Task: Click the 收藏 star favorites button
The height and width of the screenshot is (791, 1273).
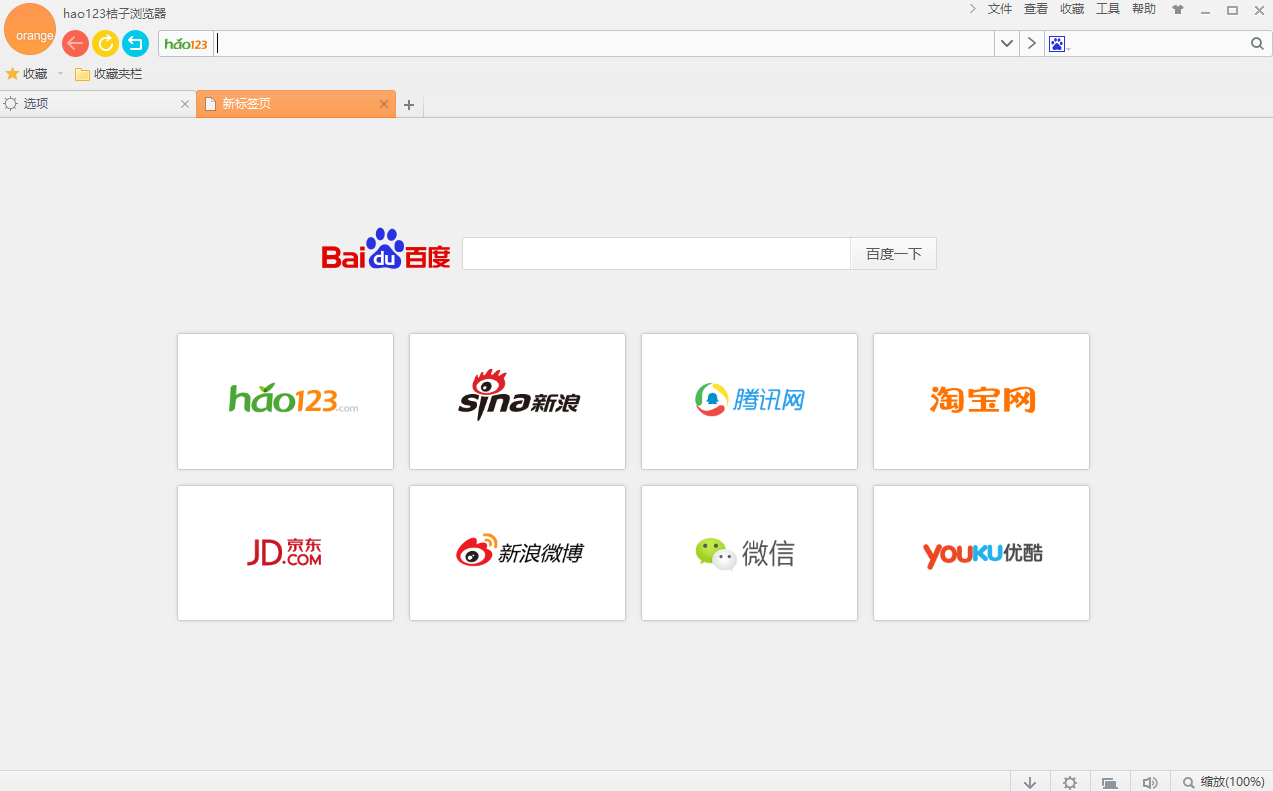Action: pos(27,74)
